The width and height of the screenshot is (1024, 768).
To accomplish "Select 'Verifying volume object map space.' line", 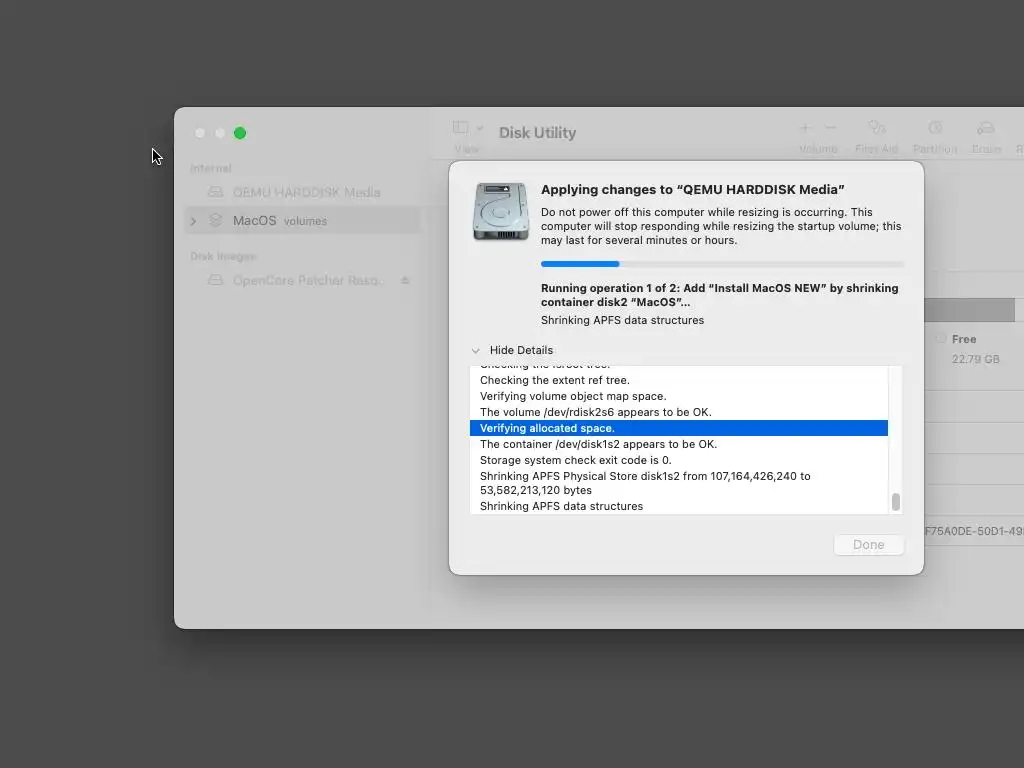I will coord(679,396).
